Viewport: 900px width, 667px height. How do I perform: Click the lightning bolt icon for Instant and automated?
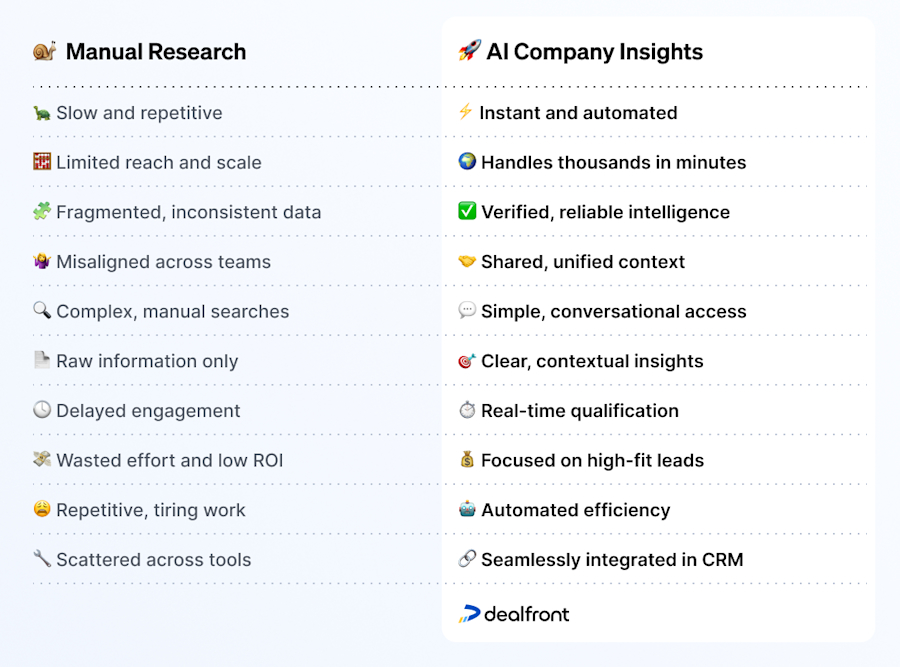point(465,111)
